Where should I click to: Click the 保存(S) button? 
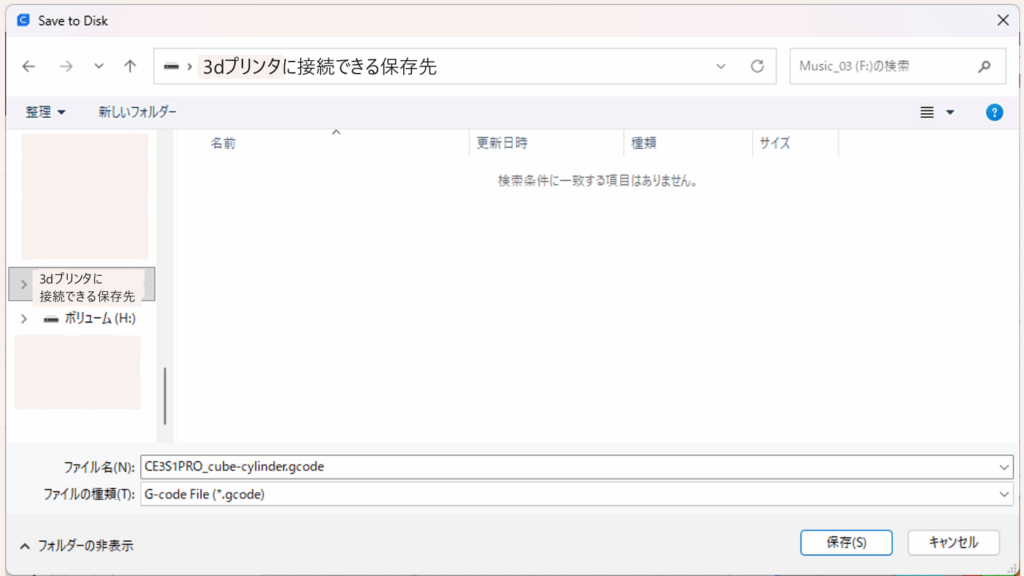(x=845, y=542)
